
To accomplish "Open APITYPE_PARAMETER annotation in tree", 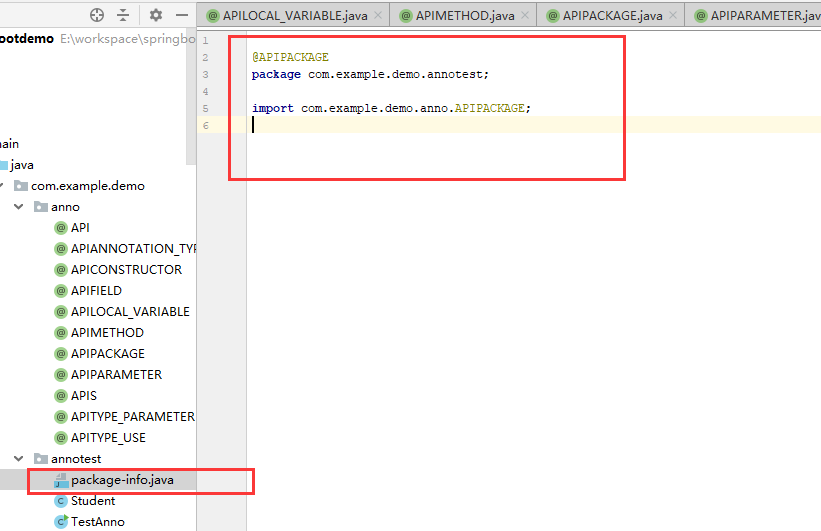I will (x=133, y=416).
